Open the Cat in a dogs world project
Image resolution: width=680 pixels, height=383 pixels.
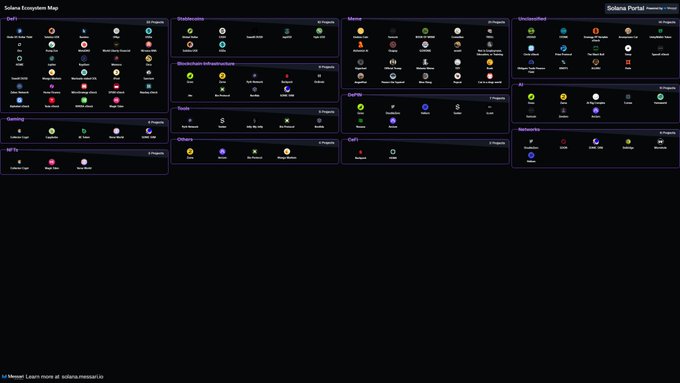click(x=490, y=76)
